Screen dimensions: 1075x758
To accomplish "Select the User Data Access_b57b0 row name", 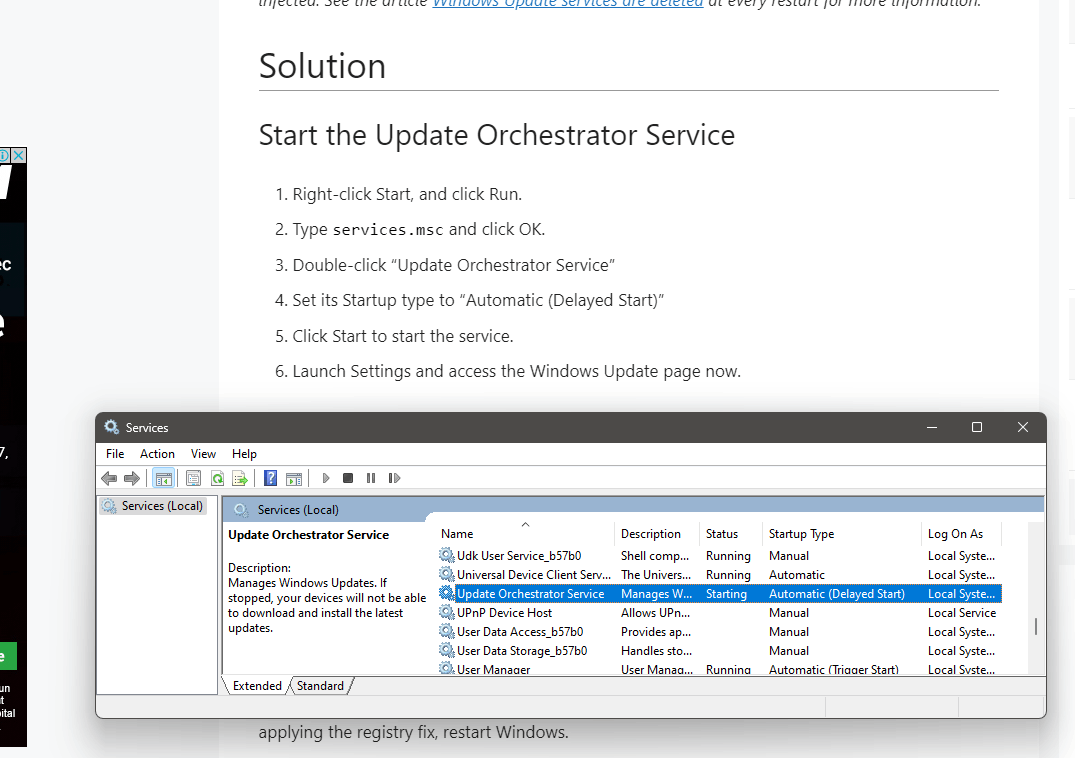I will pos(520,632).
